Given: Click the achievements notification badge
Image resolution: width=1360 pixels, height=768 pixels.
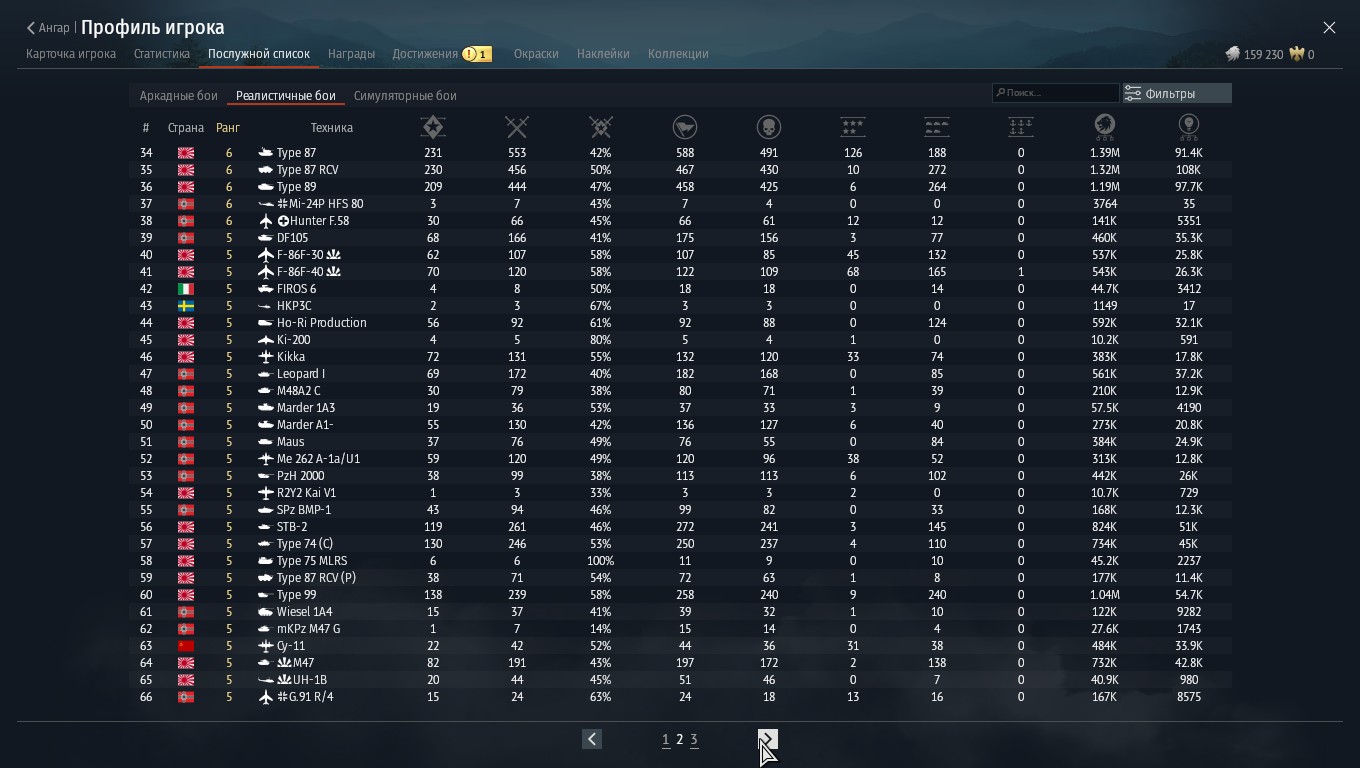Looking at the screenshot, I should coord(476,54).
